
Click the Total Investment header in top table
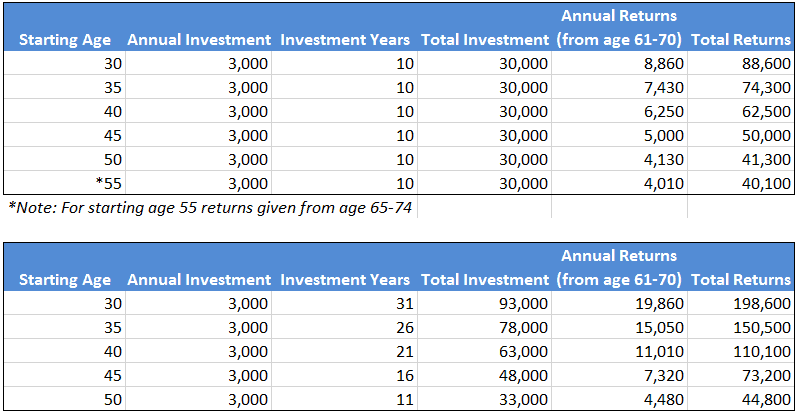484,39
